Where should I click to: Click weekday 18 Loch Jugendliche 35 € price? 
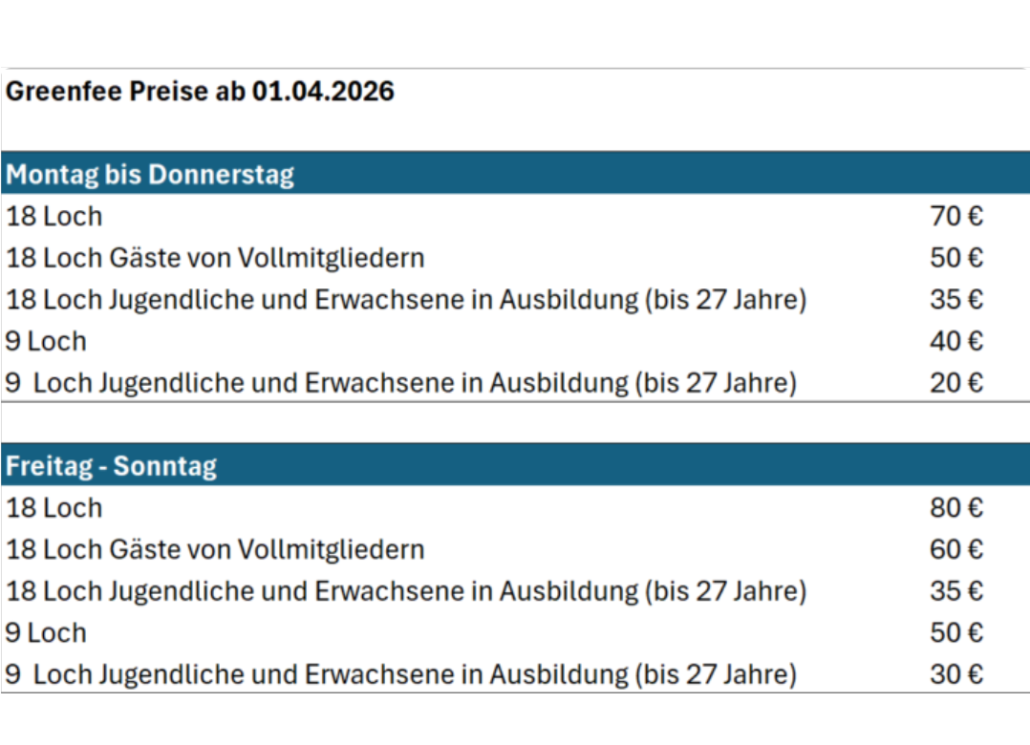tap(956, 300)
